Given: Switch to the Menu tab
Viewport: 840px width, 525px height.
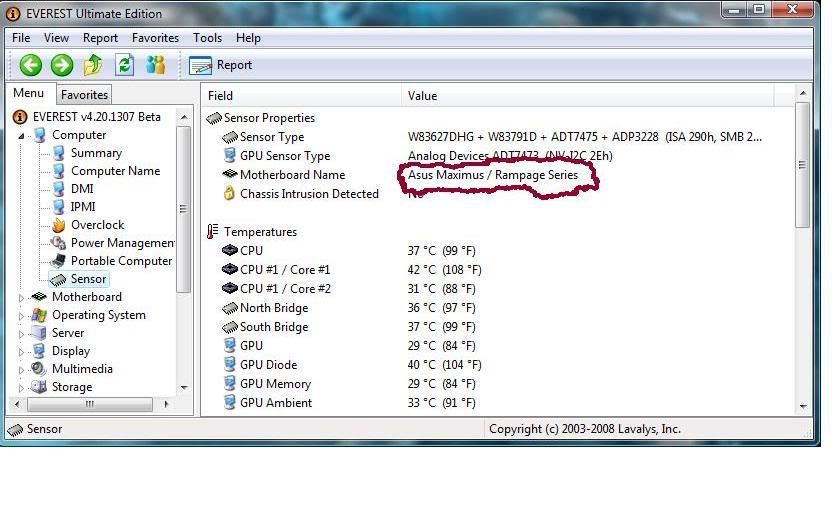Looking at the screenshot, I should pos(29,93).
